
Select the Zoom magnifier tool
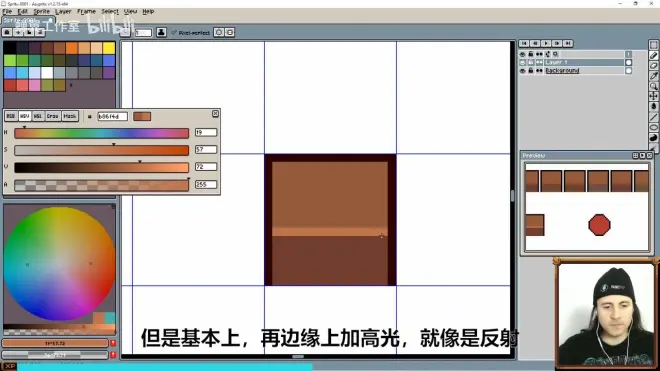click(653, 86)
